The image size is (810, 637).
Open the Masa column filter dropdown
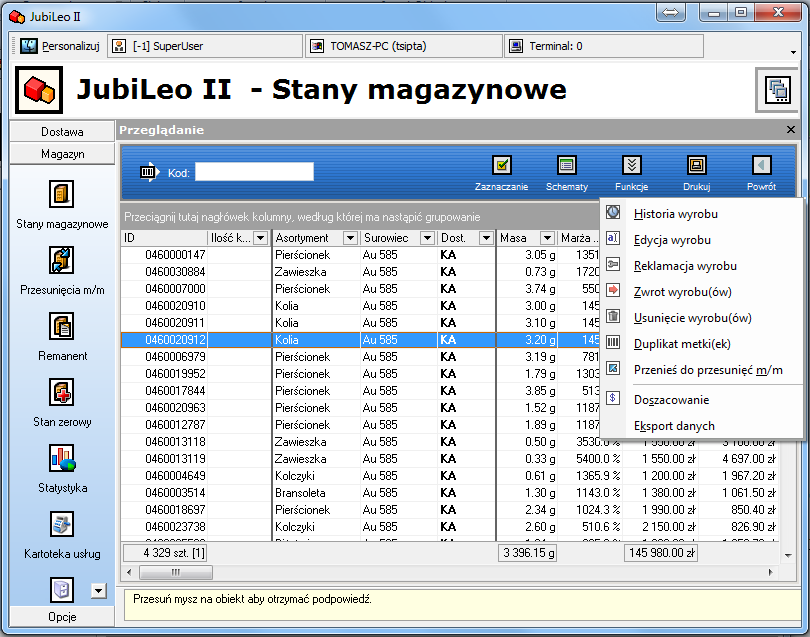click(547, 238)
